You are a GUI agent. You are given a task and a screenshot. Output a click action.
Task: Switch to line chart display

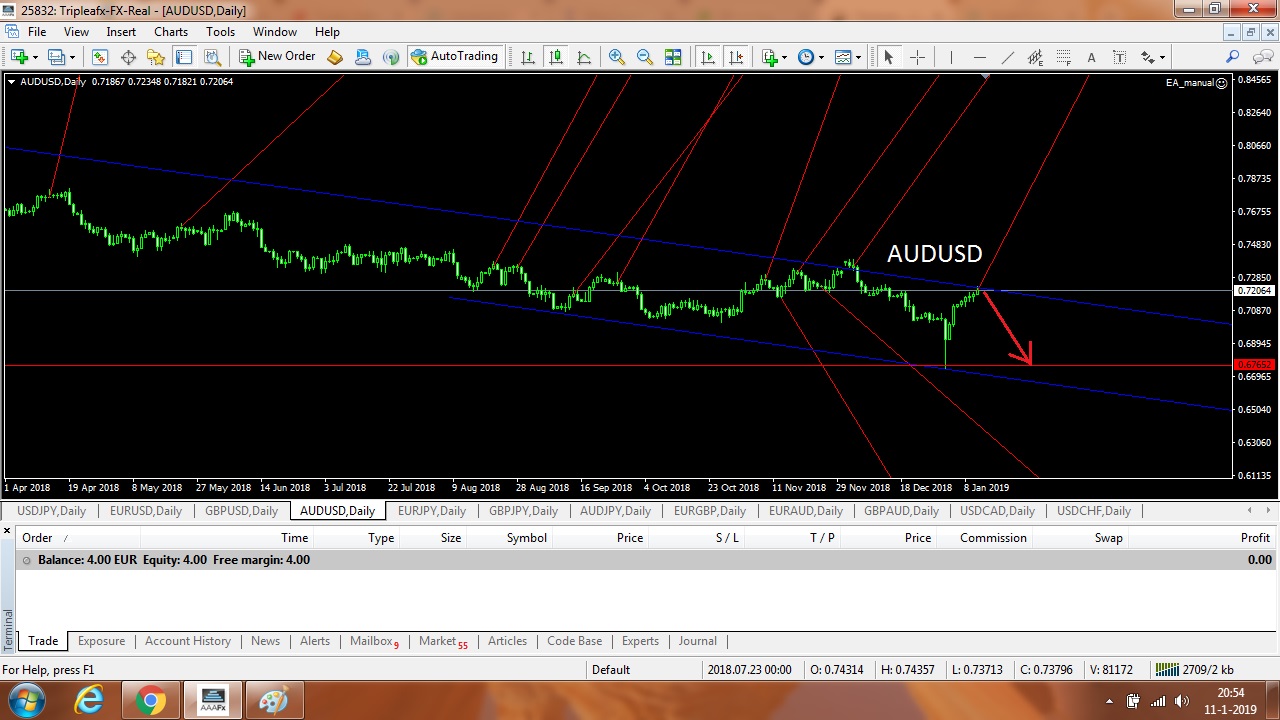click(x=584, y=57)
